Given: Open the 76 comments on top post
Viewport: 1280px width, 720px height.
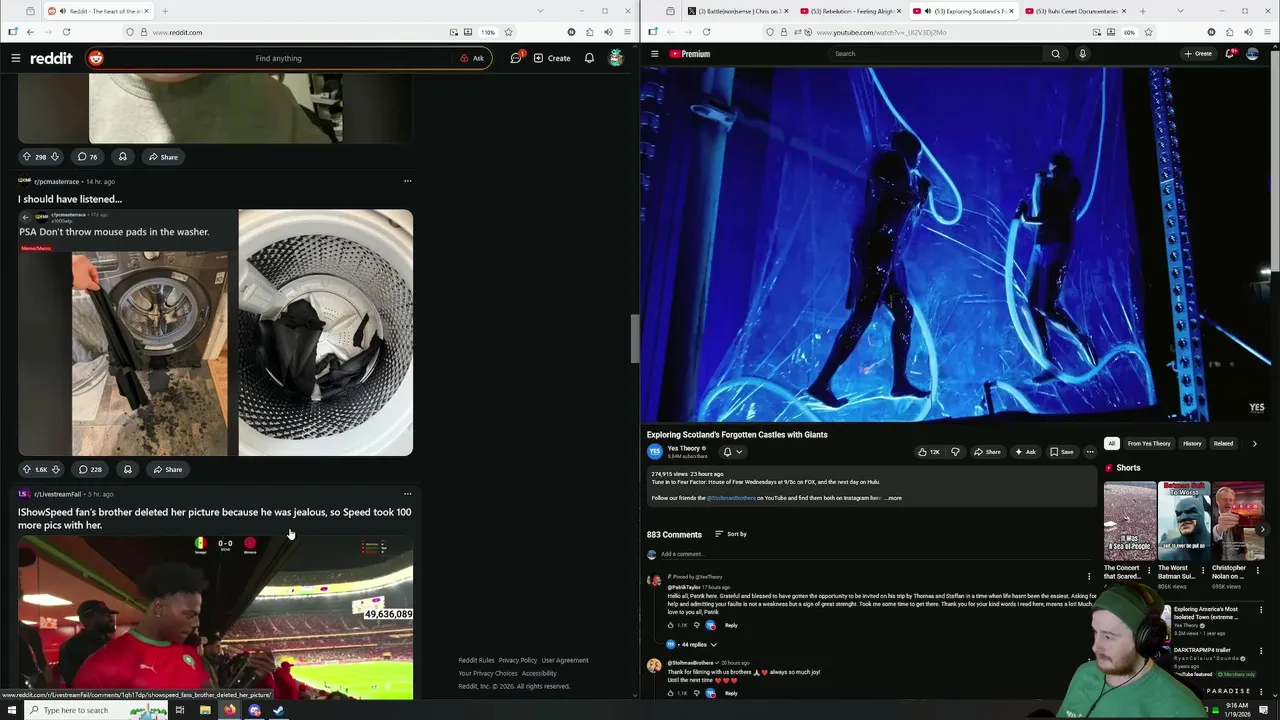Looking at the screenshot, I should 88,156.
